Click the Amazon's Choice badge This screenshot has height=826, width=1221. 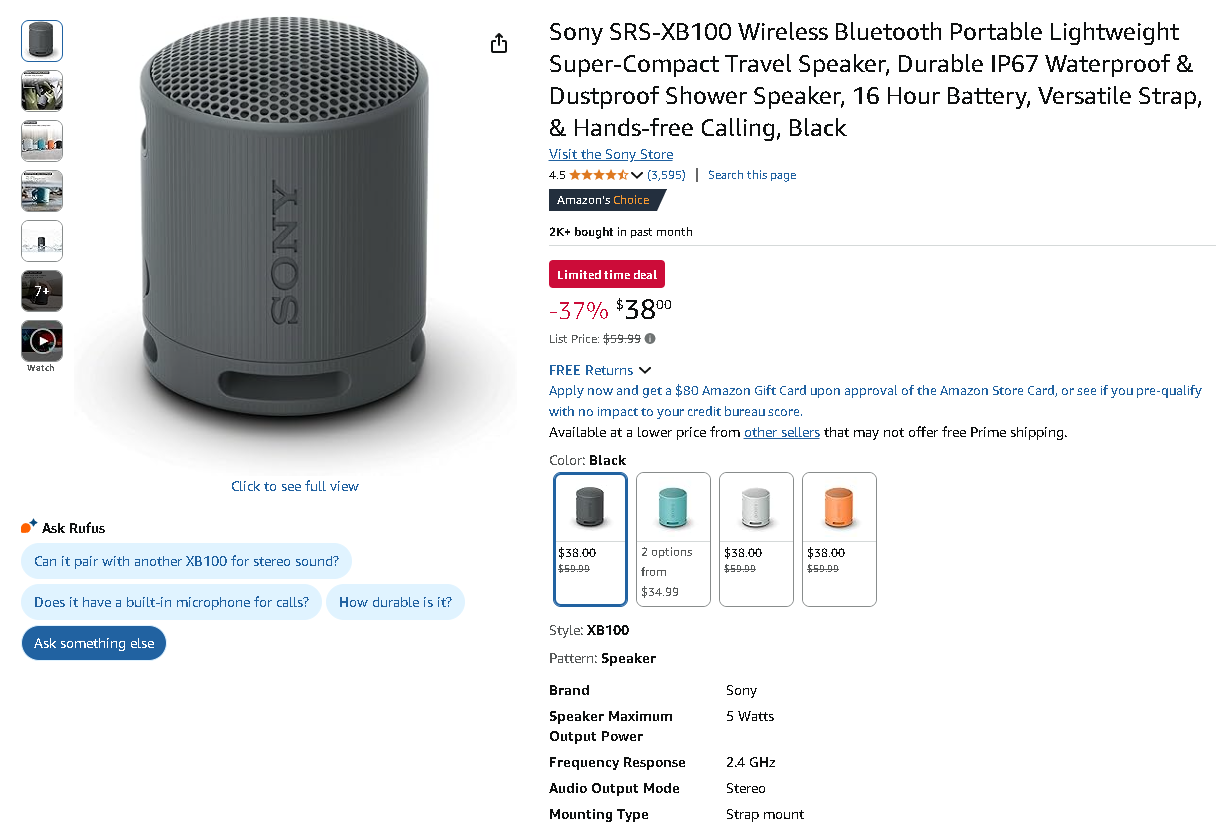601,200
